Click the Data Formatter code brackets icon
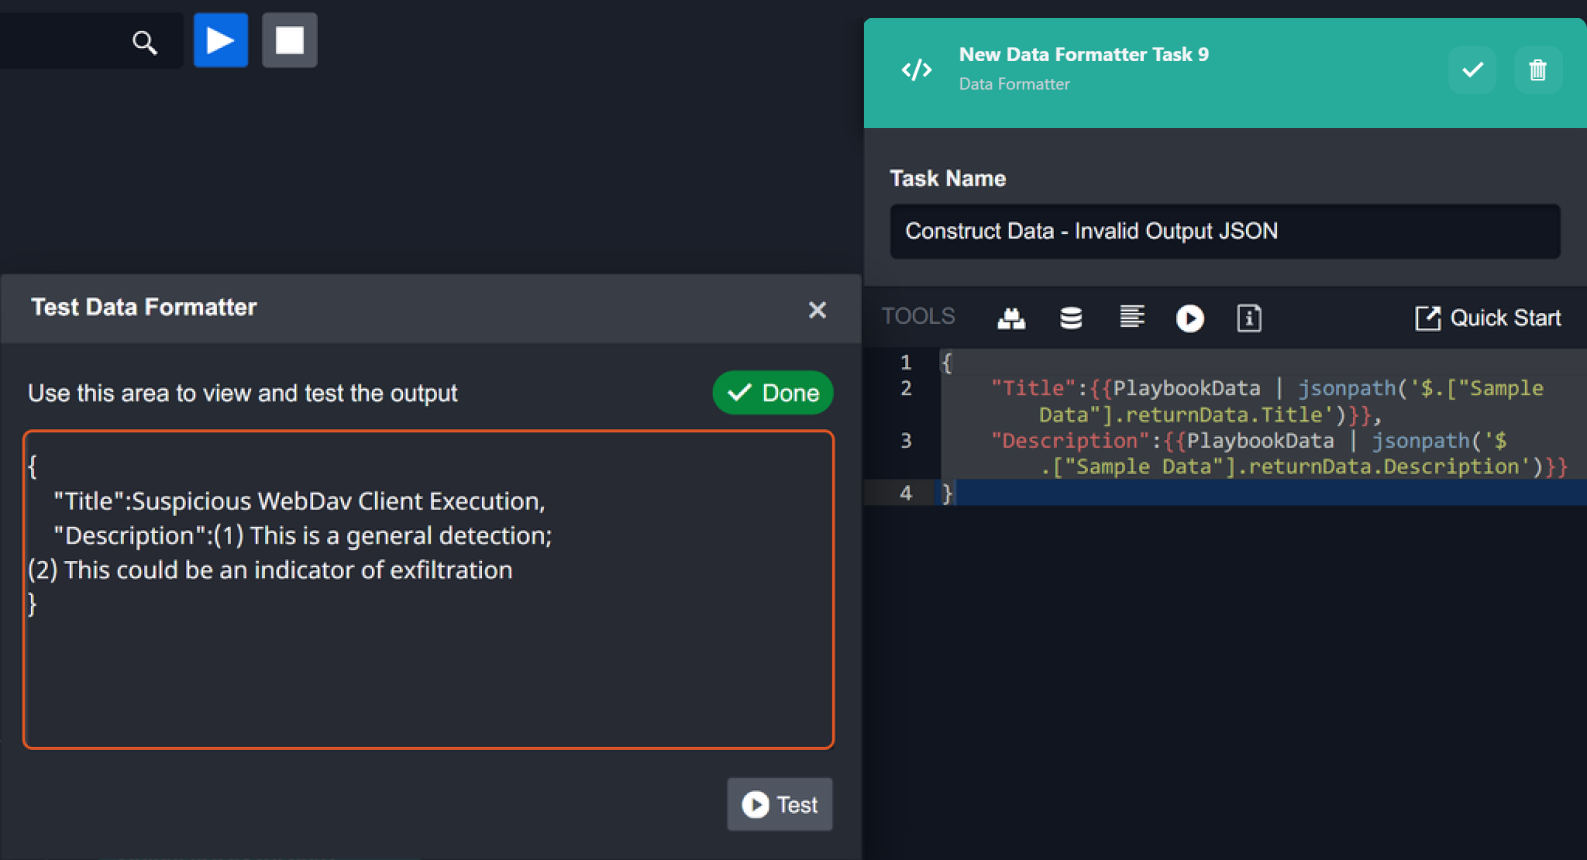This screenshot has height=860, width=1587. [x=916, y=70]
